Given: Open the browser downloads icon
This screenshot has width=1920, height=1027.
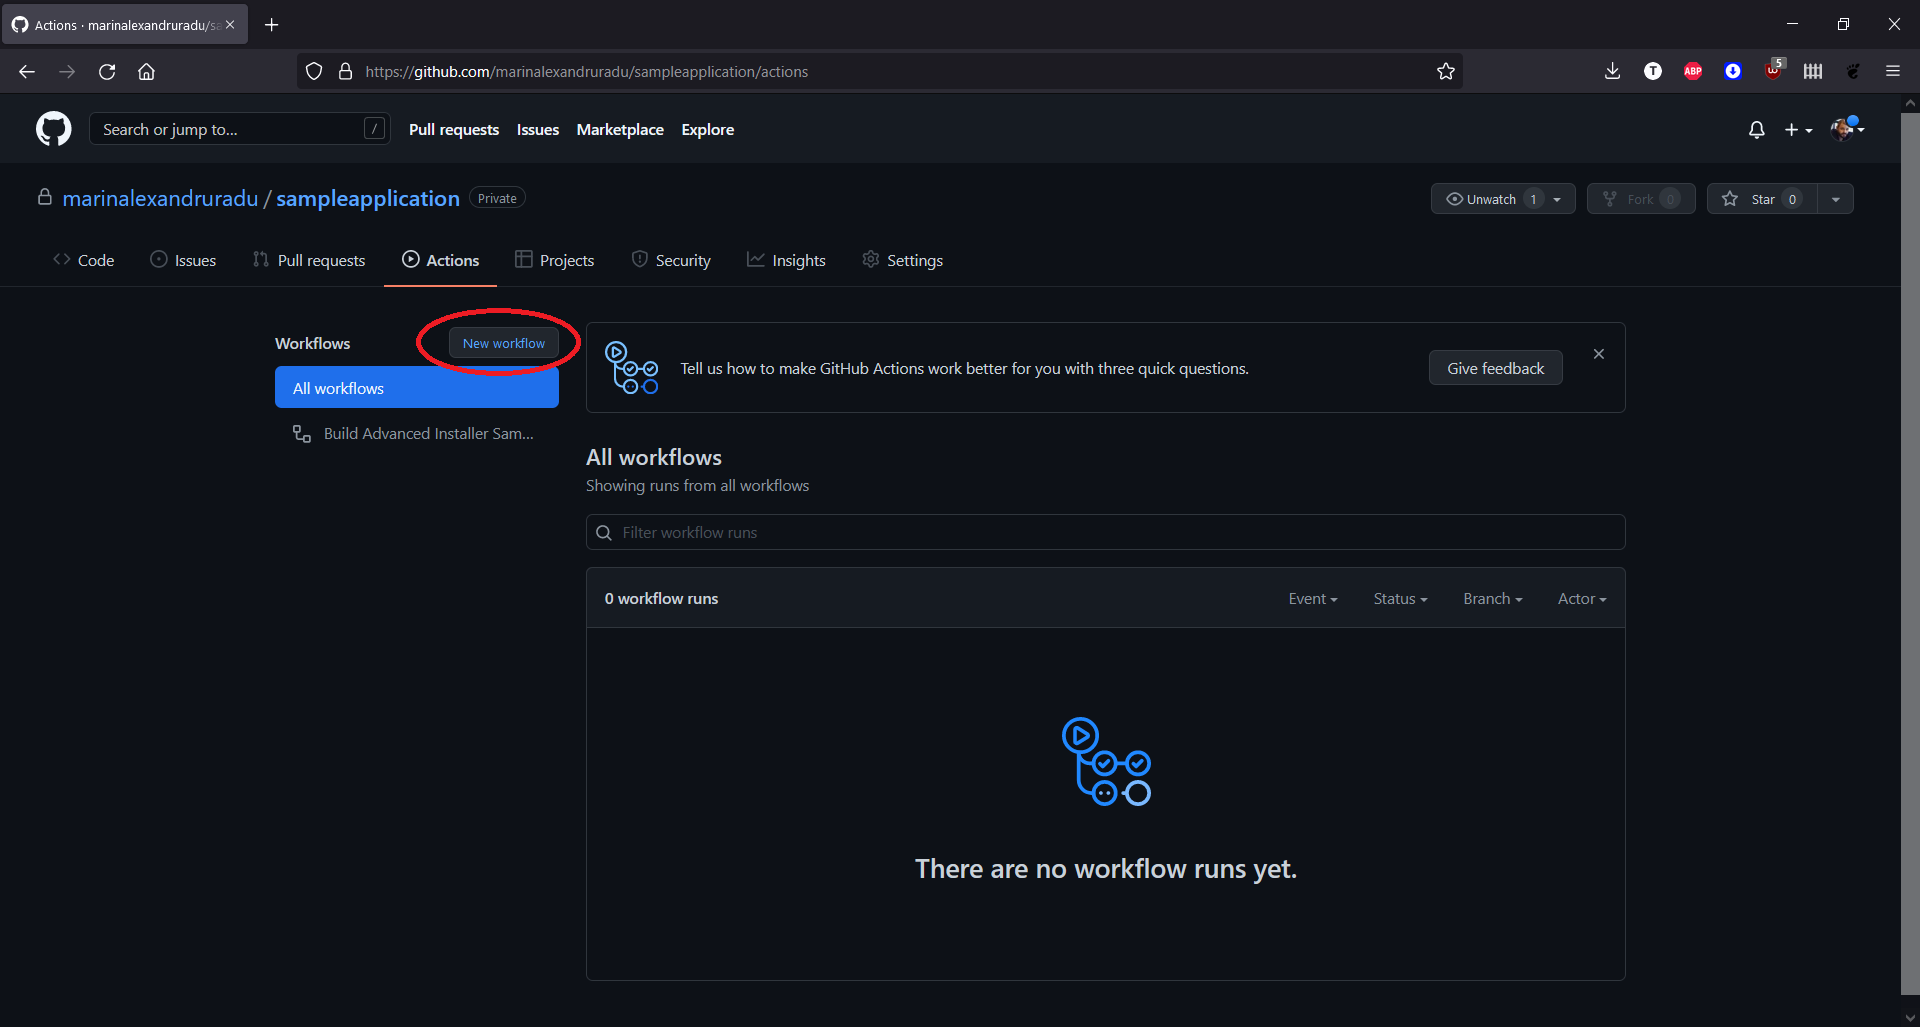Looking at the screenshot, I should (1612, 71).
